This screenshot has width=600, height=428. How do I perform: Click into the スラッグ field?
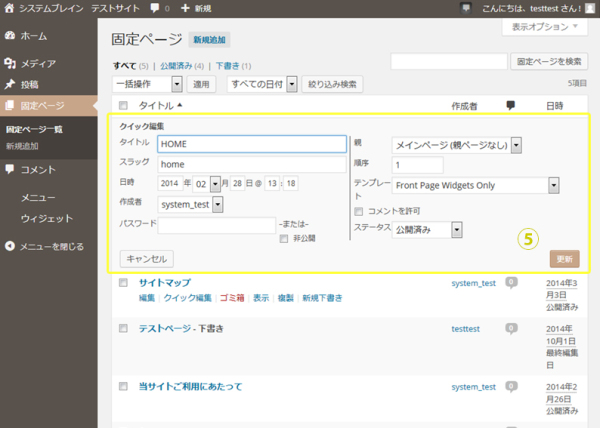[250, 164]
